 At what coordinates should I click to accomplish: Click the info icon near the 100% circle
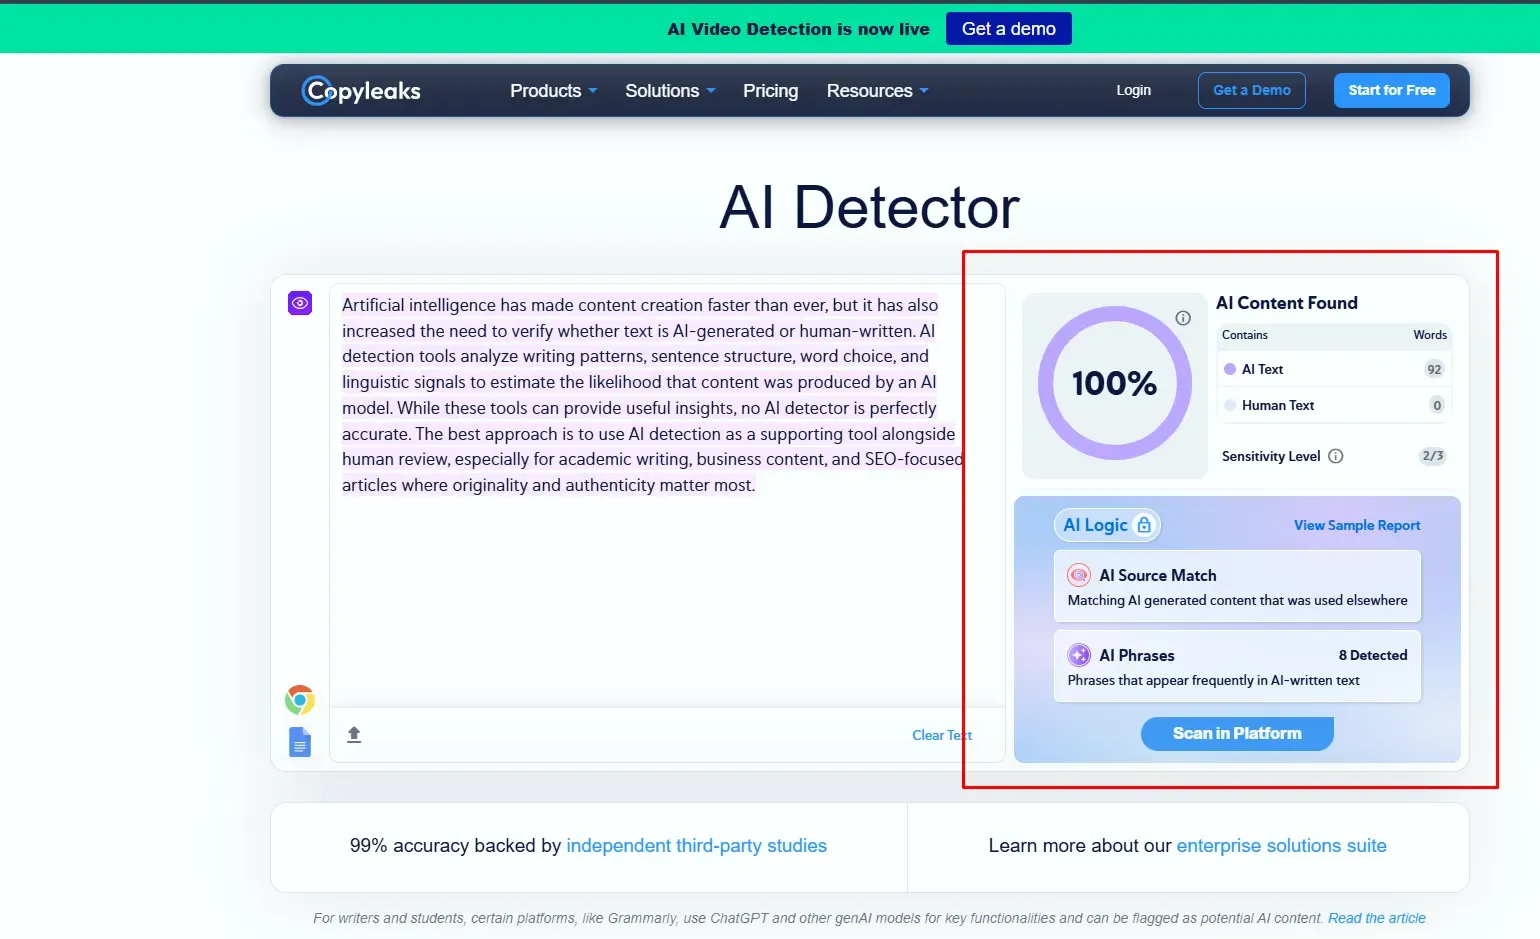[x=1183, y=318]
